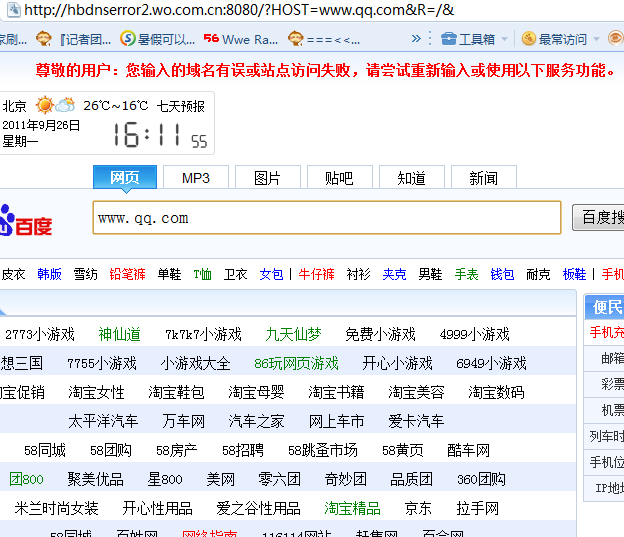The image size is (624, 537).
Task: Open the 开心小游戏 link
Action: pos(397,363)
